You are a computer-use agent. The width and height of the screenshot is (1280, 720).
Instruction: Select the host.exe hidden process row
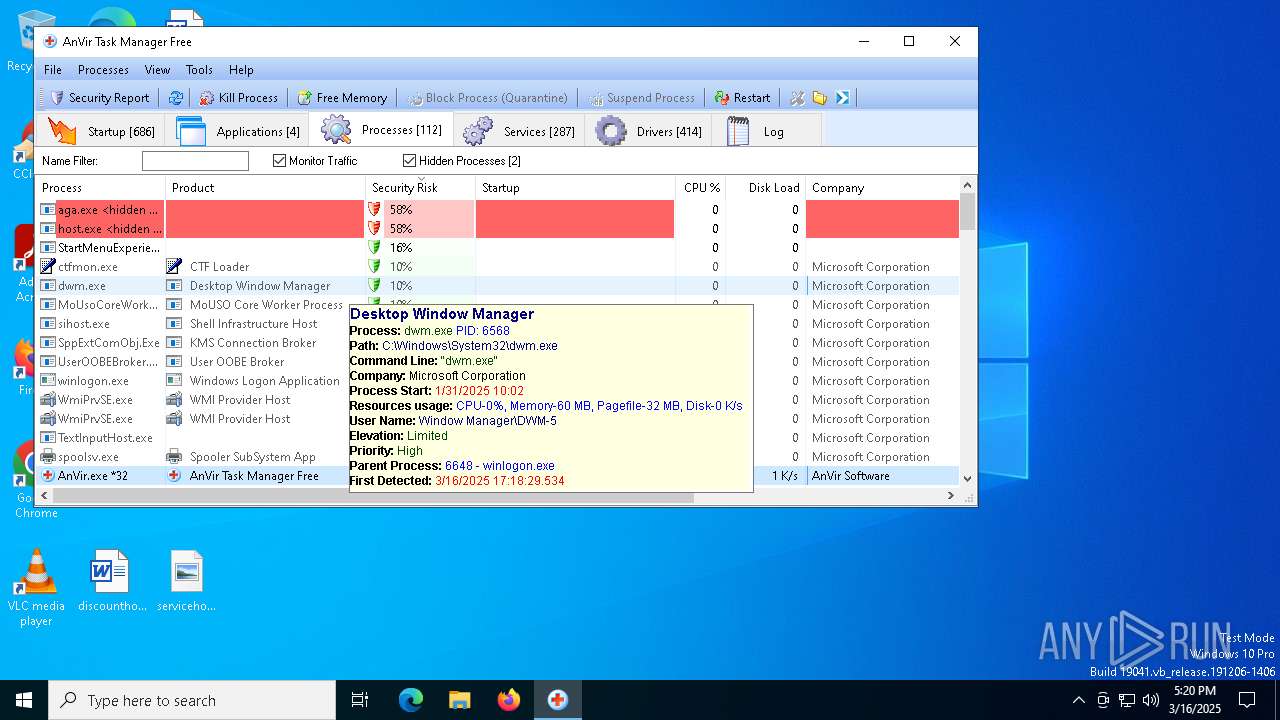tap(497, 229)
